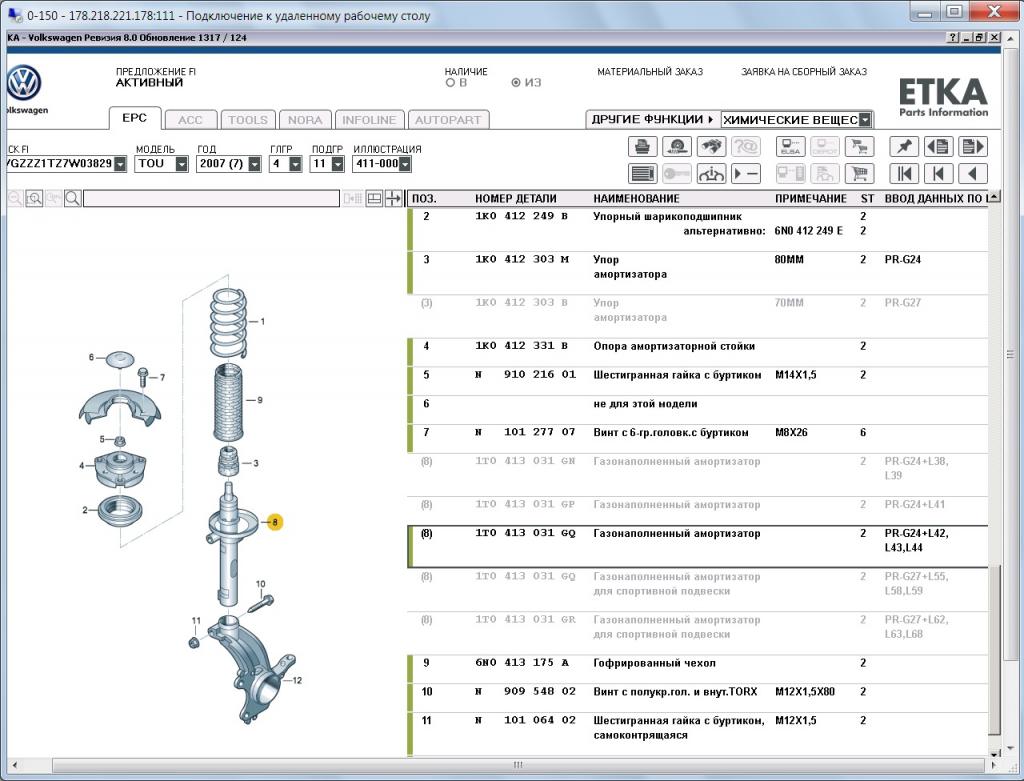Expand the ДРУГИЕ ФУНКЦИИ menu

point(652,120)
